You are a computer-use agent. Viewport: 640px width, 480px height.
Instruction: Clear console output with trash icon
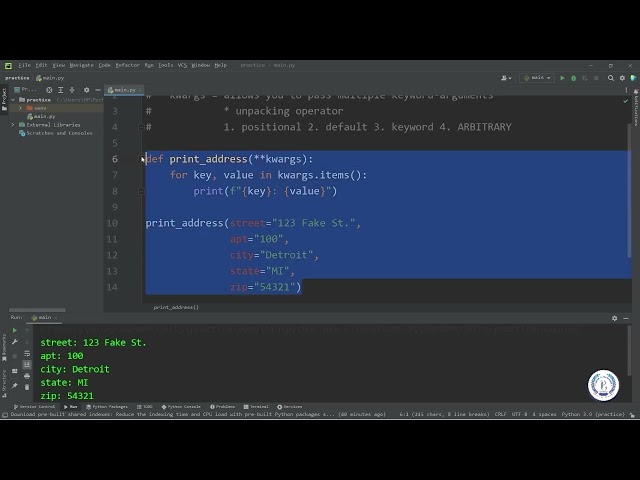click(27, 387)
